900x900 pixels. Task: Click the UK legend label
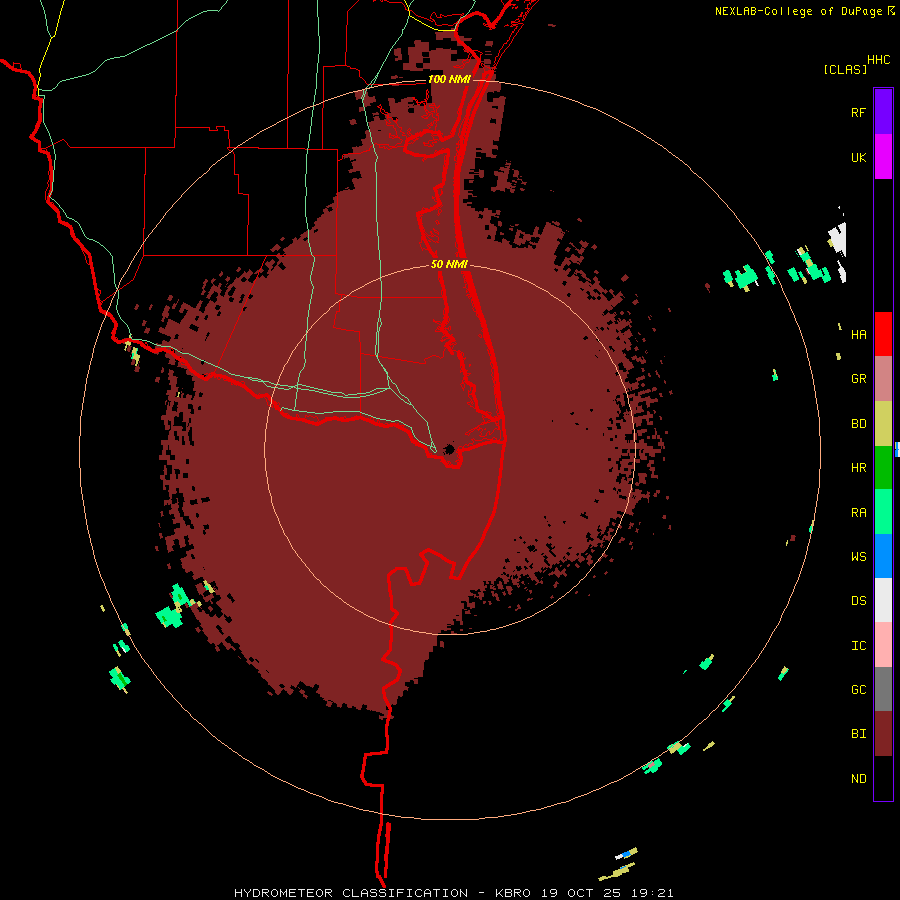click(x=858, y=157)
